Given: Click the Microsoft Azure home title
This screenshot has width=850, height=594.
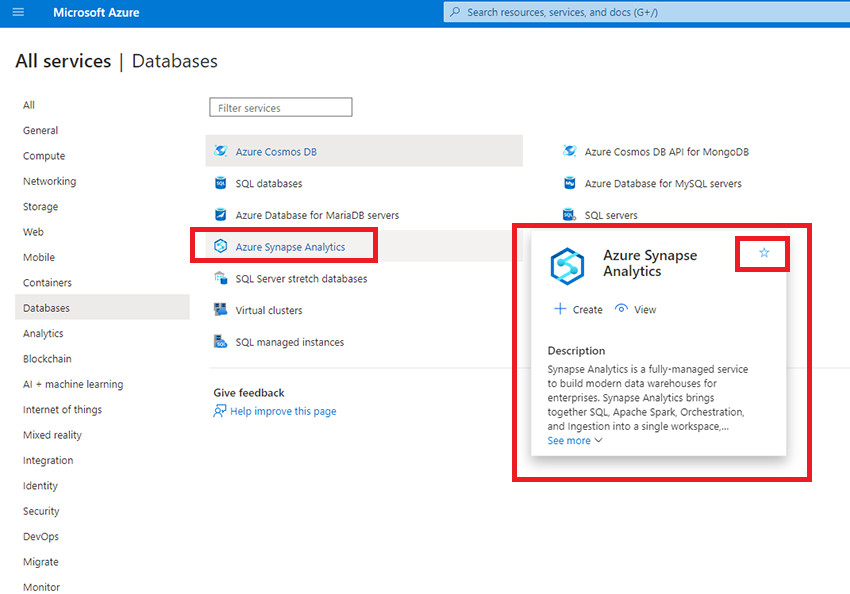Looking at the screenshot, I should tap(96, 12).
